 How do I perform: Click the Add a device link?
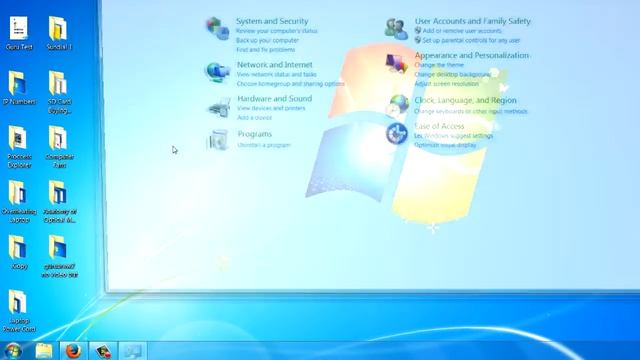point(255,118)
